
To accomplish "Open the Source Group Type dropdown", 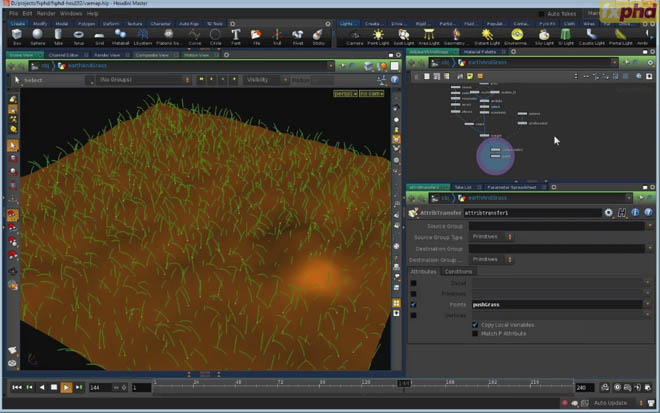I will pyautogui.click(x=491, y=237).
